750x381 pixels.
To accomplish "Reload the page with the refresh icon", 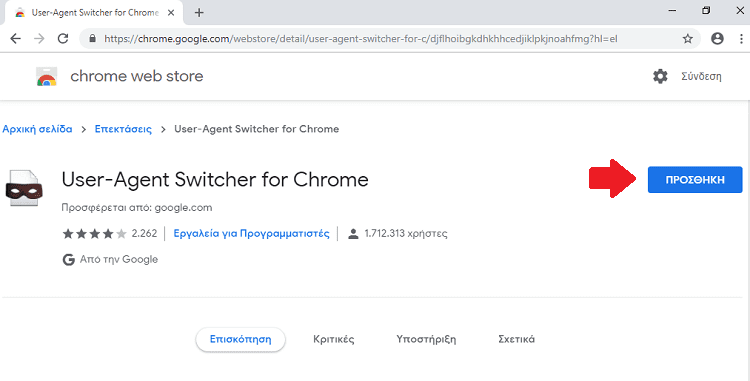I will 63,39.
